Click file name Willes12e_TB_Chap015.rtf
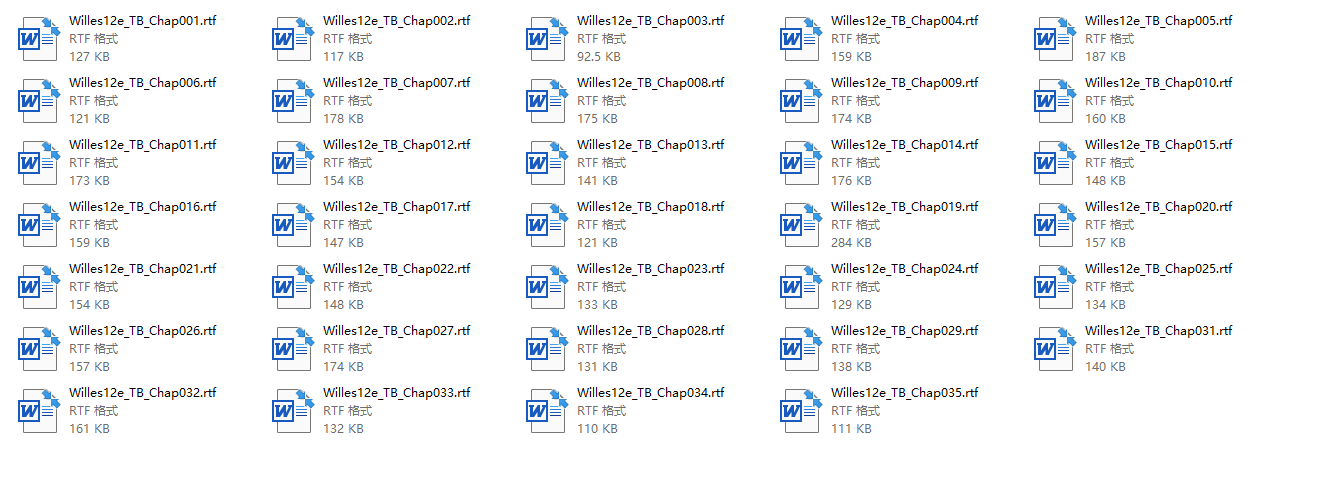The height and width of the screenshot is (487, 1336). pos(1159,145)
